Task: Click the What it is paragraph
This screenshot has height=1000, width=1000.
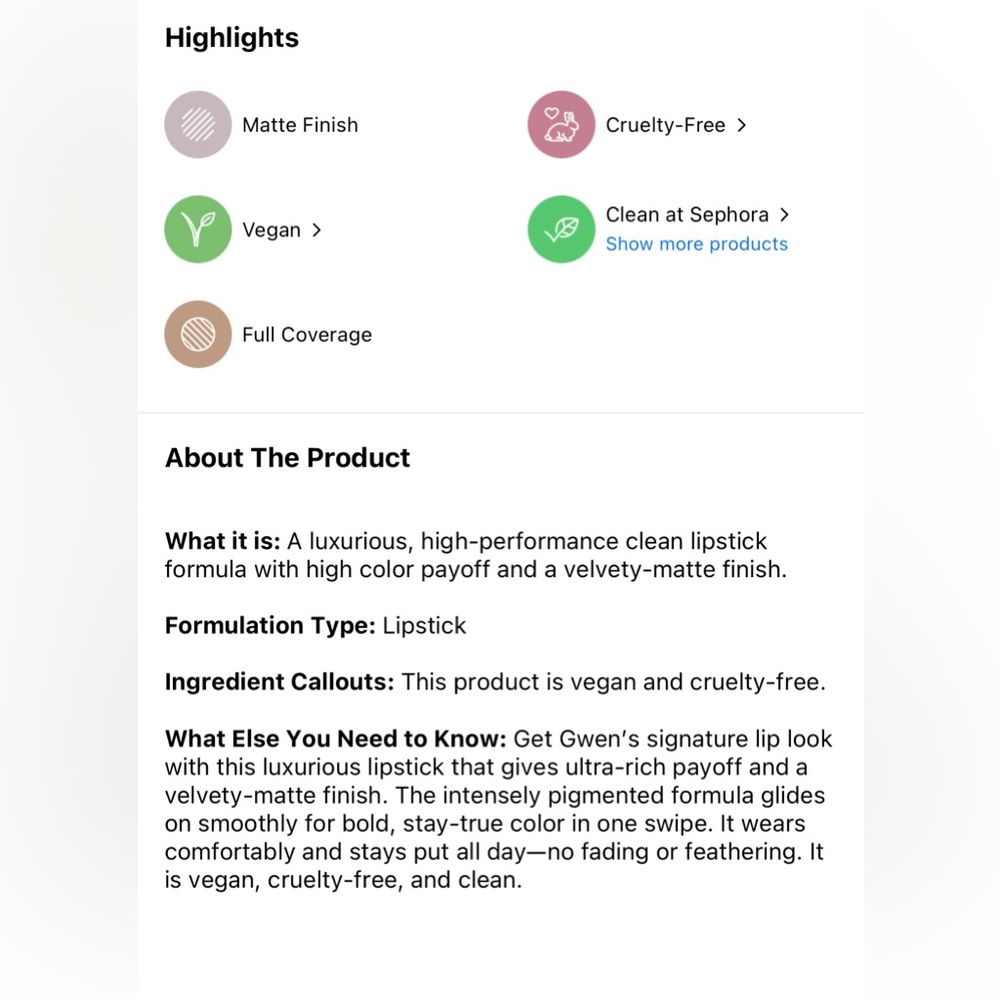Action: [476, 555]
